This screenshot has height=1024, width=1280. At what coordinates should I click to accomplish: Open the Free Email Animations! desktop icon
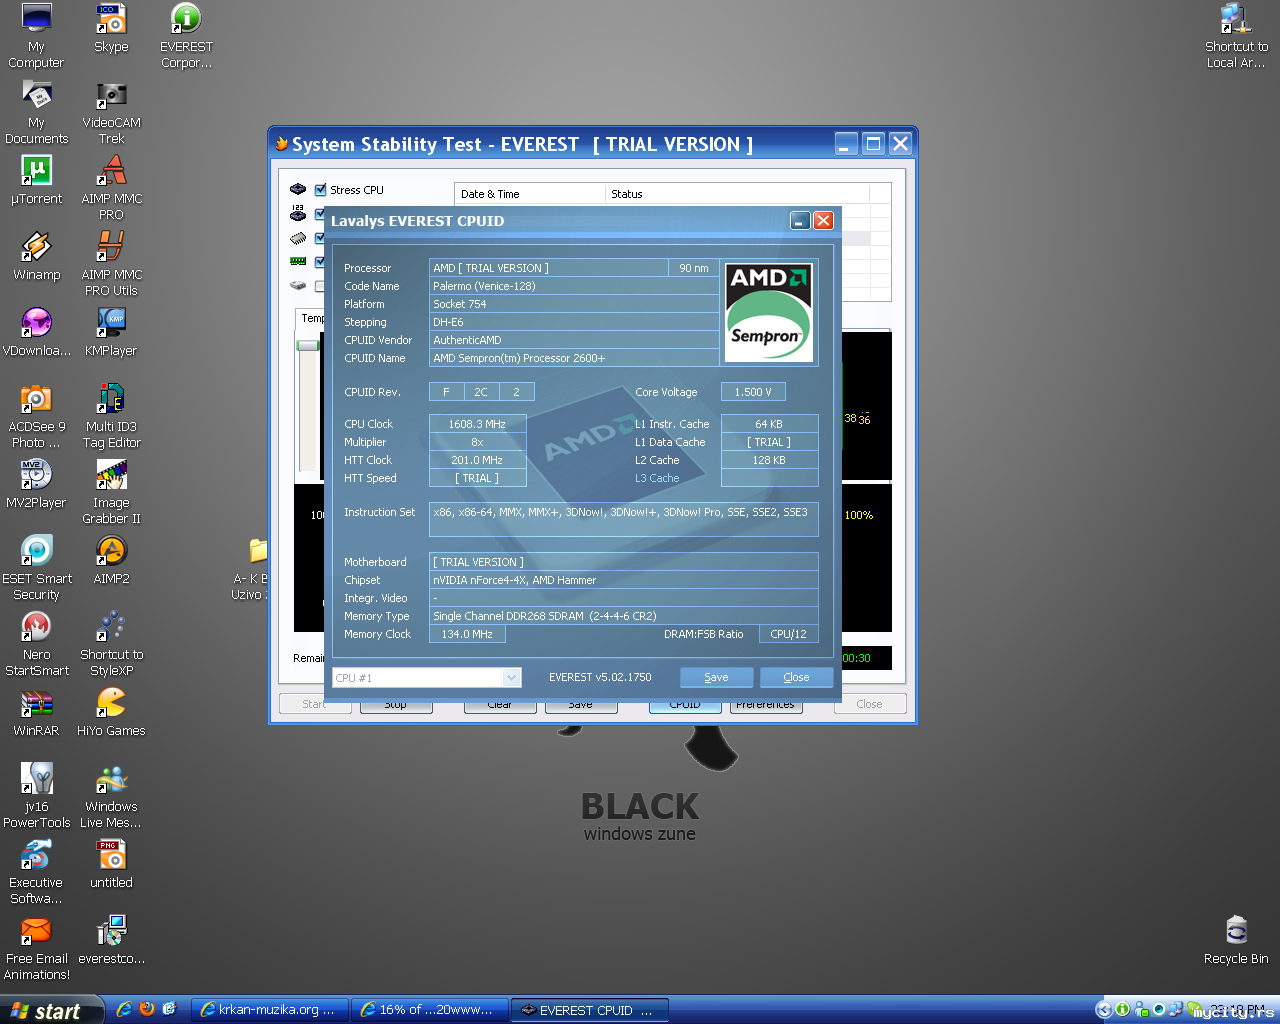click(x=36, y=948)
